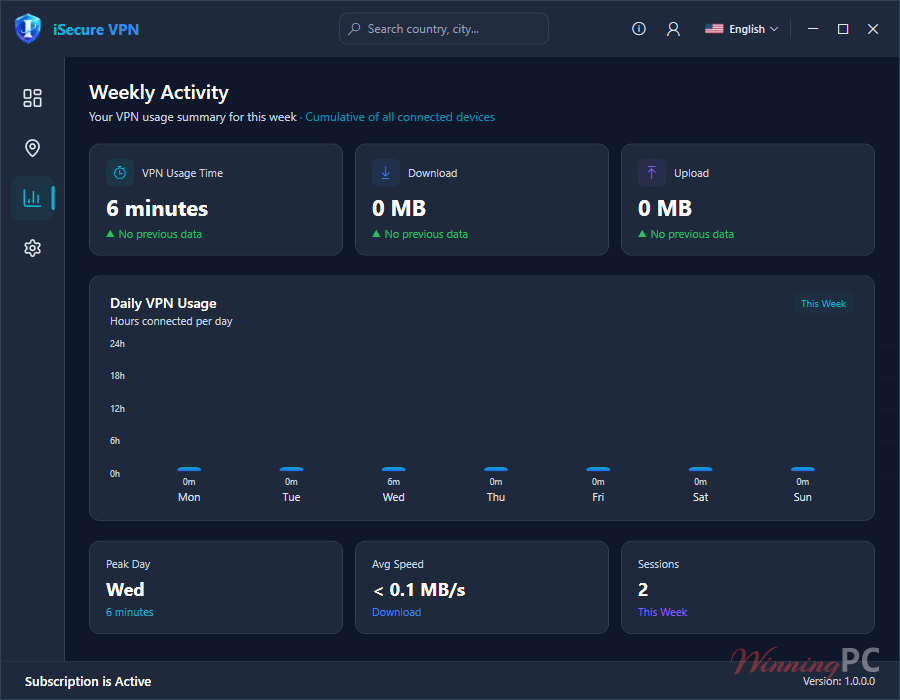
Task: Click the Sessions count 2
Action: coord(643,590)
